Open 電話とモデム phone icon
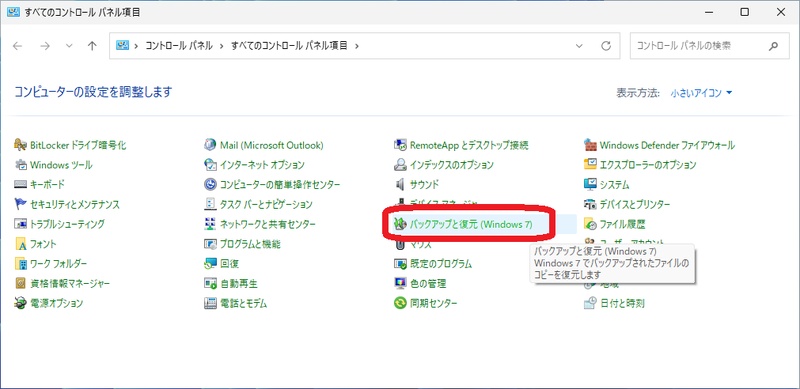 tap(211, 303)
